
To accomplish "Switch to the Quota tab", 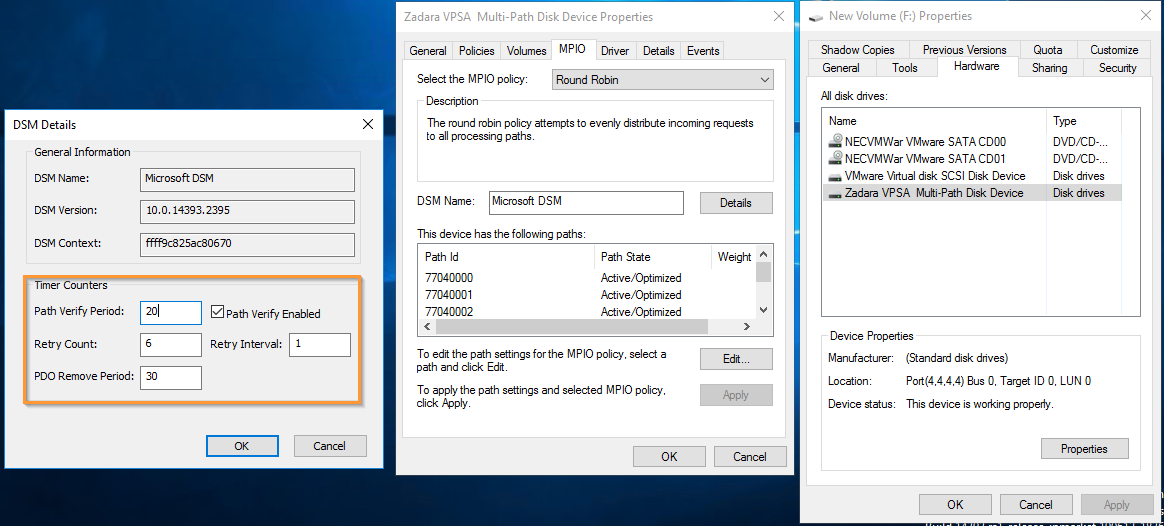I will 1047,50.
